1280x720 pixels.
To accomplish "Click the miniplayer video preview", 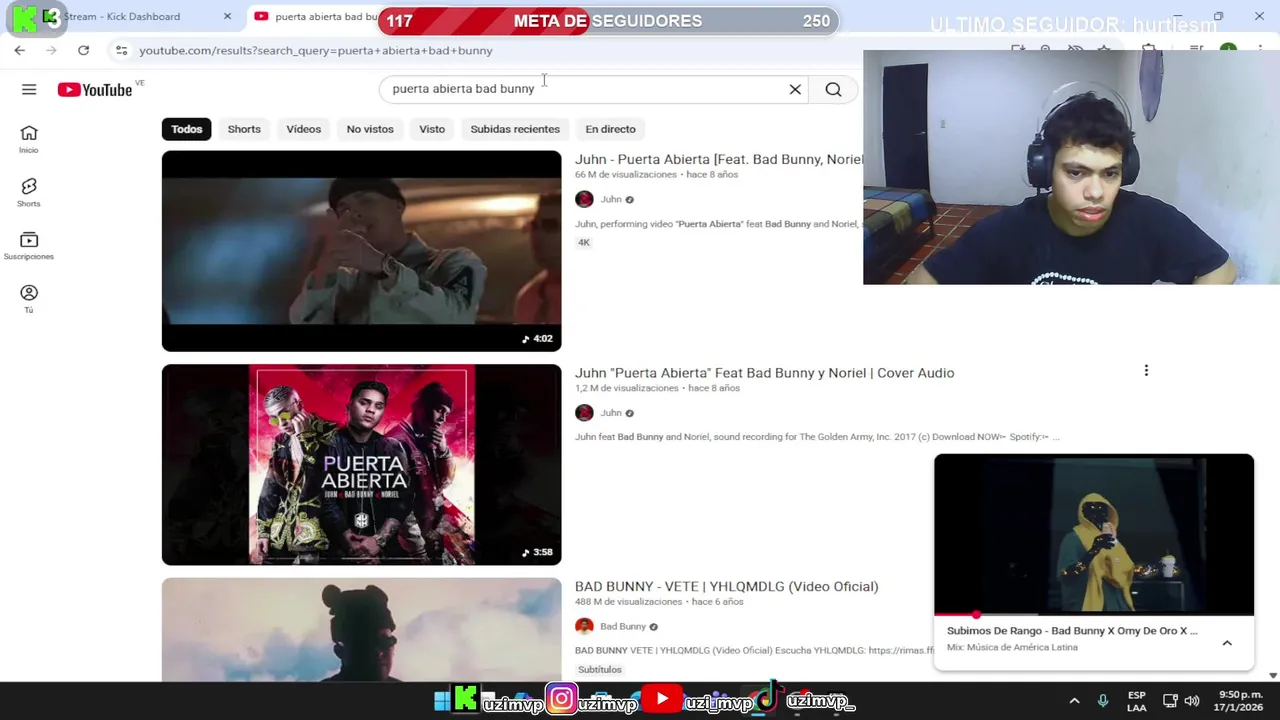I will (x=1093, y=533).
